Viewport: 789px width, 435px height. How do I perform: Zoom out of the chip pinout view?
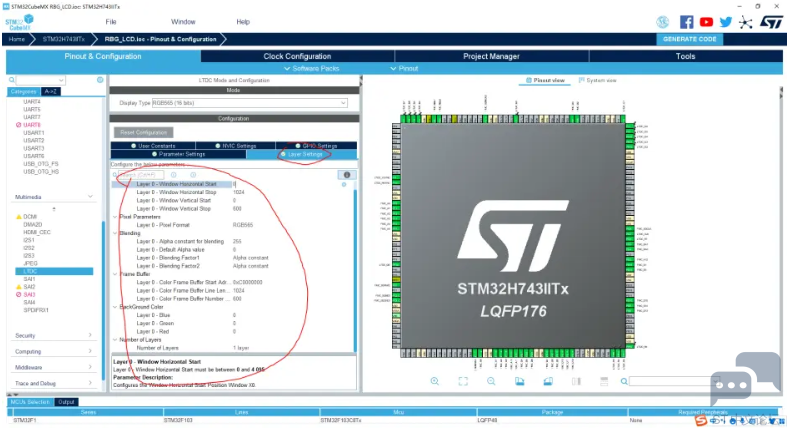491,382
